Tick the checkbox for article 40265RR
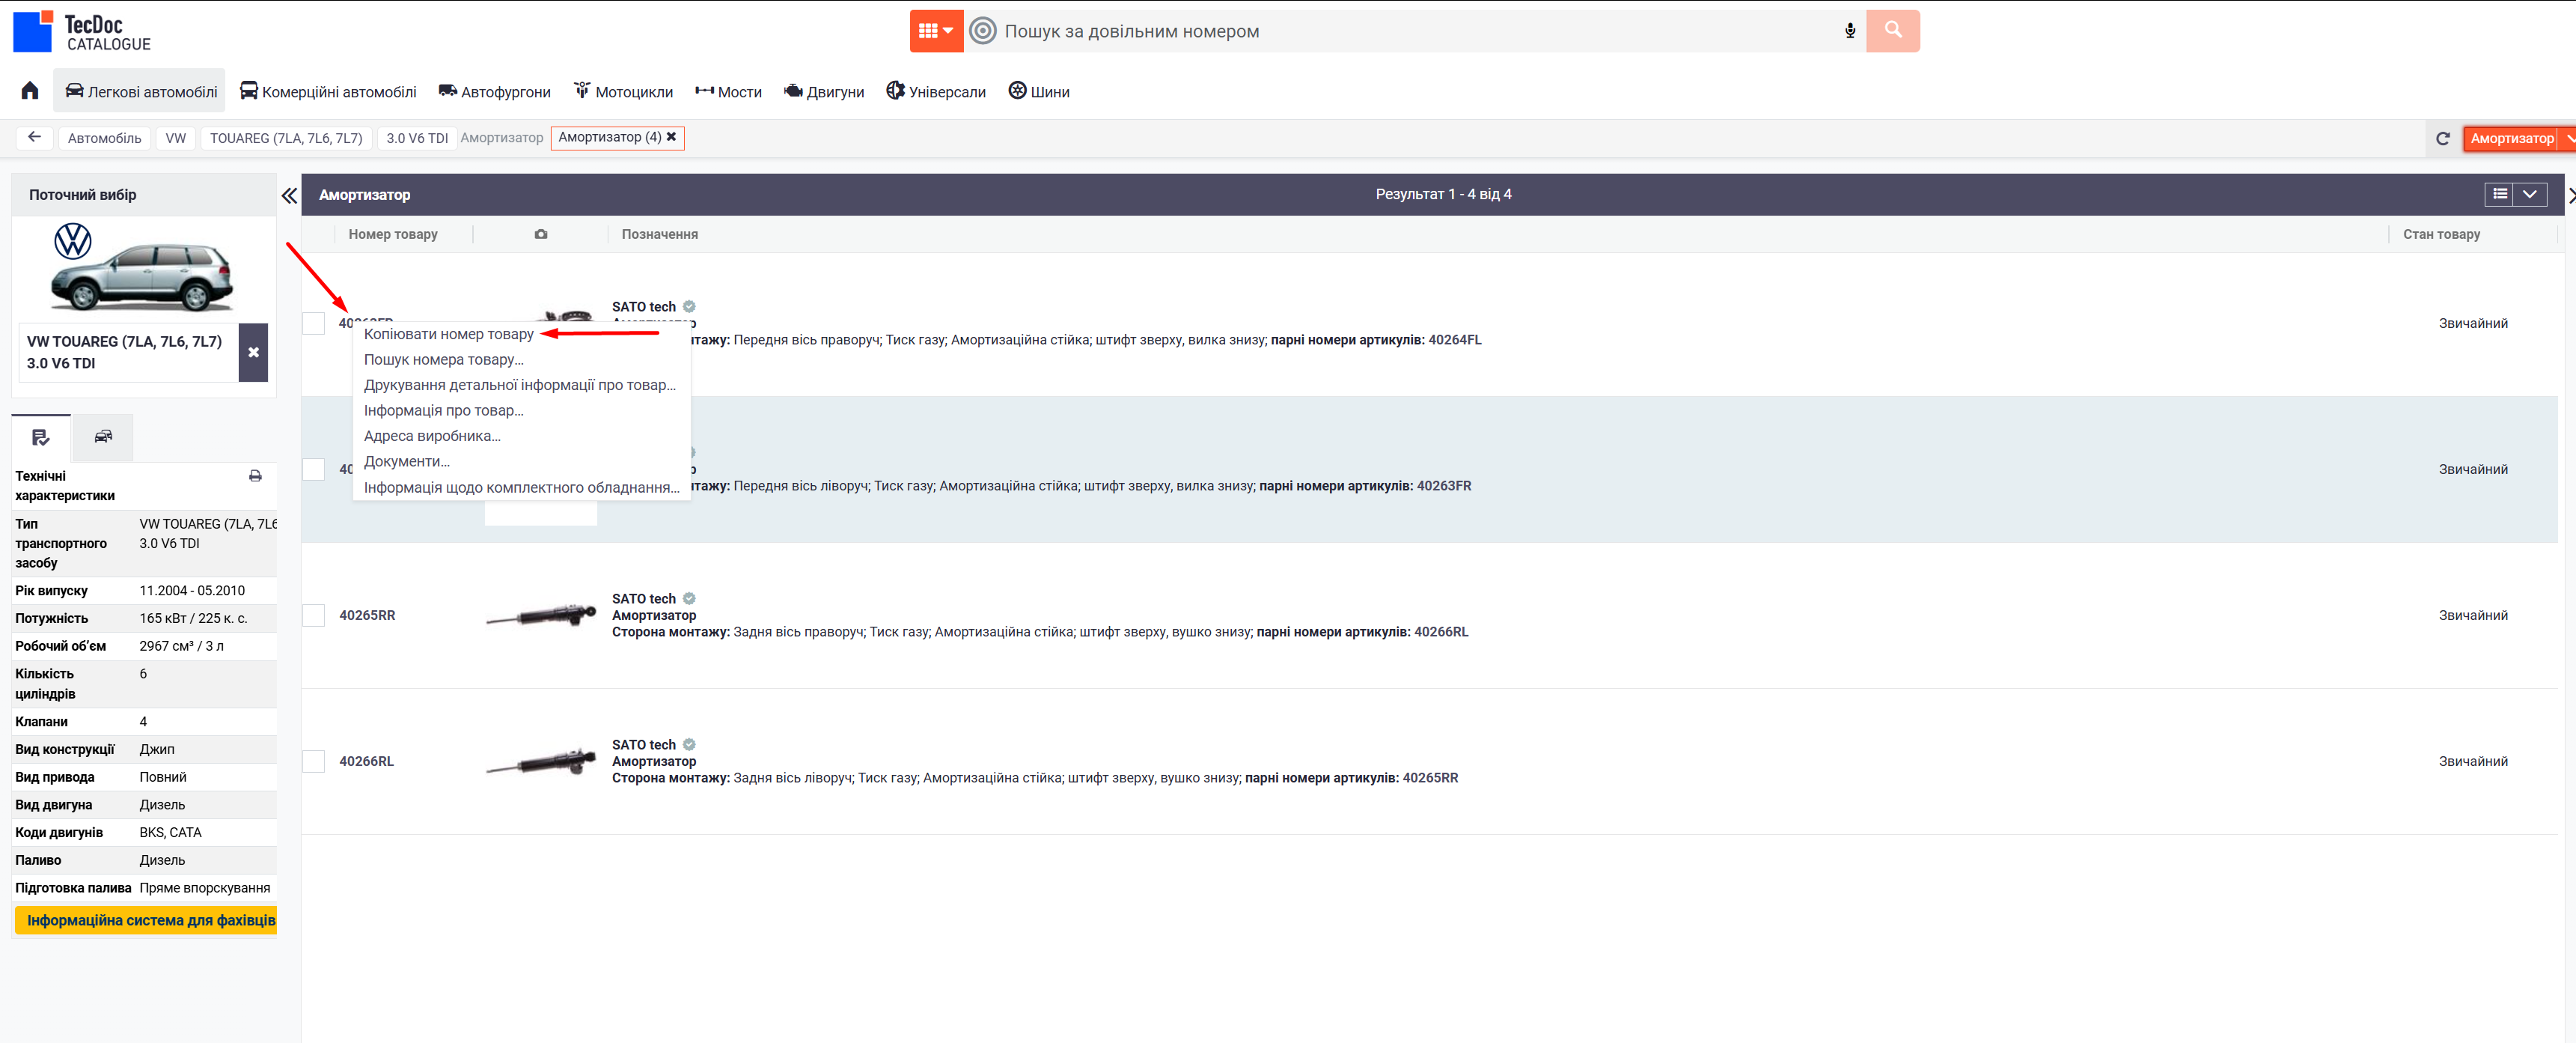The width and height of the screenshot is (2576, 1043). (x=314, y=615)
